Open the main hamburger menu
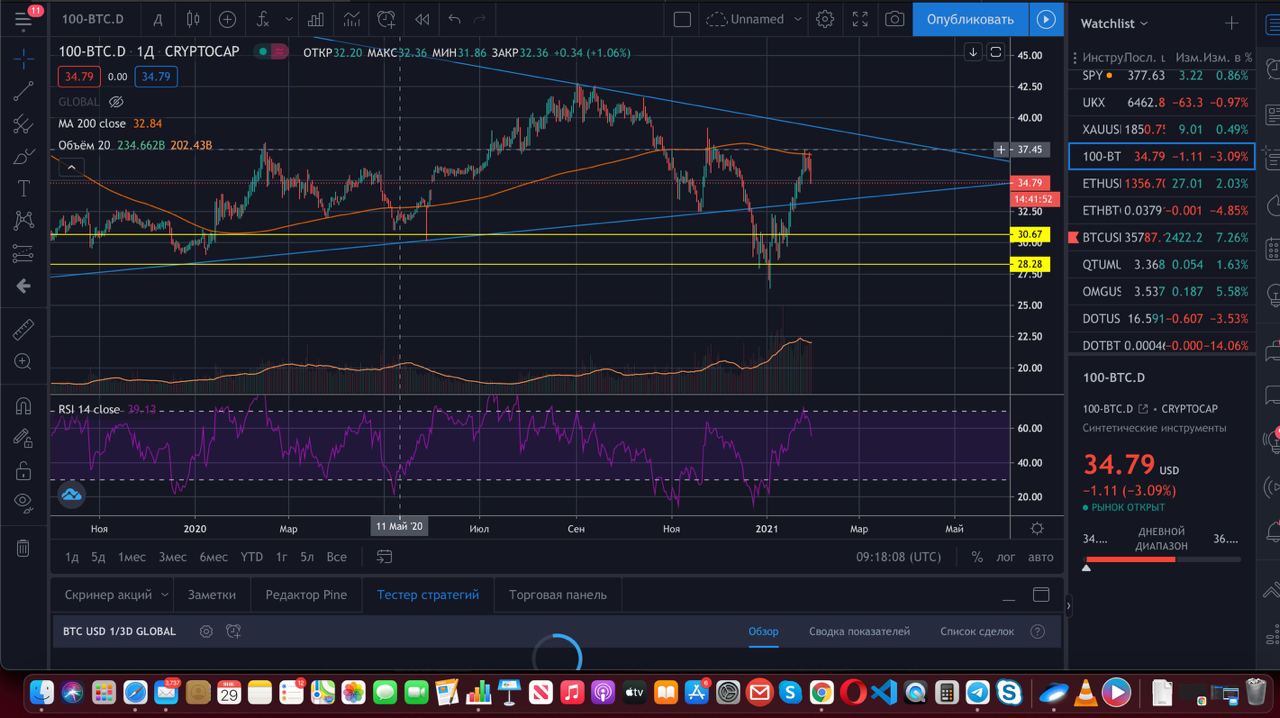The height and width of the screenshot is (718, 1280). click(23, 19)
